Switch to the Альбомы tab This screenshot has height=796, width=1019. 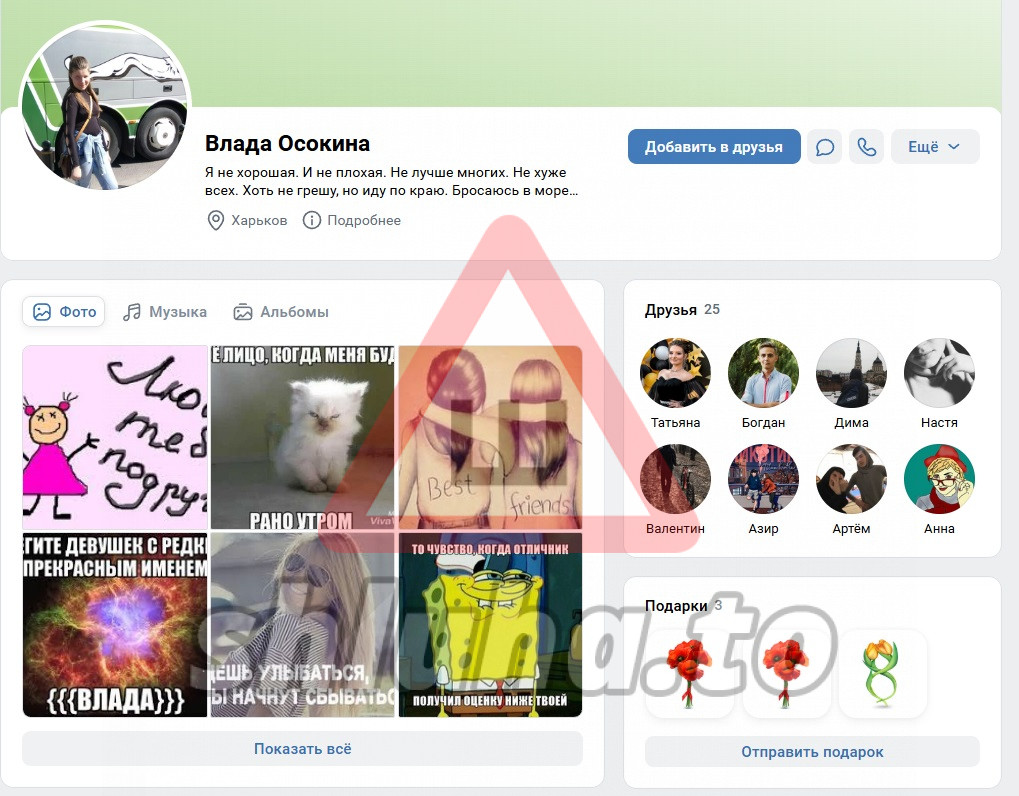pyautogui.click(x=281, y=312)
